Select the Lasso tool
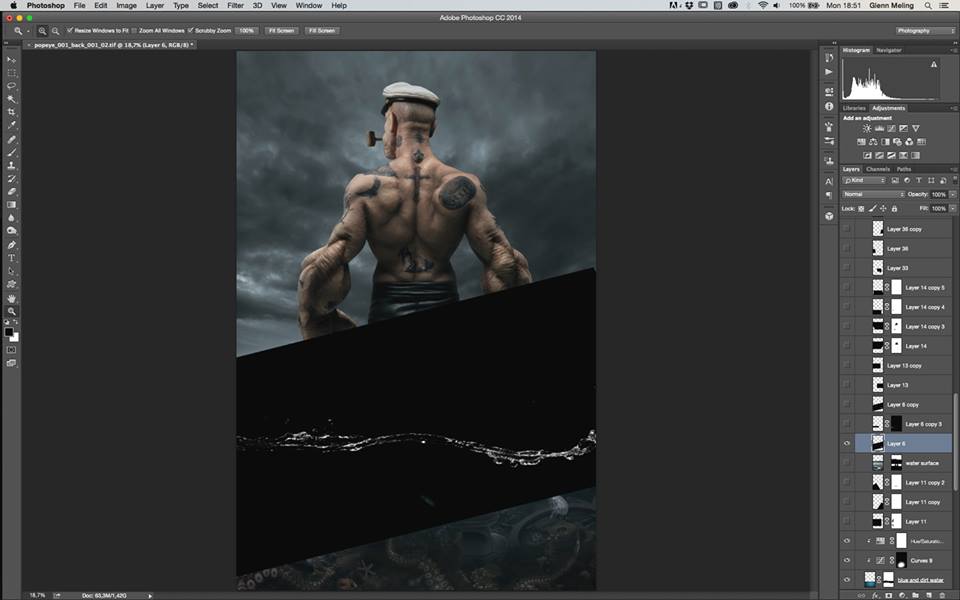 12,86
